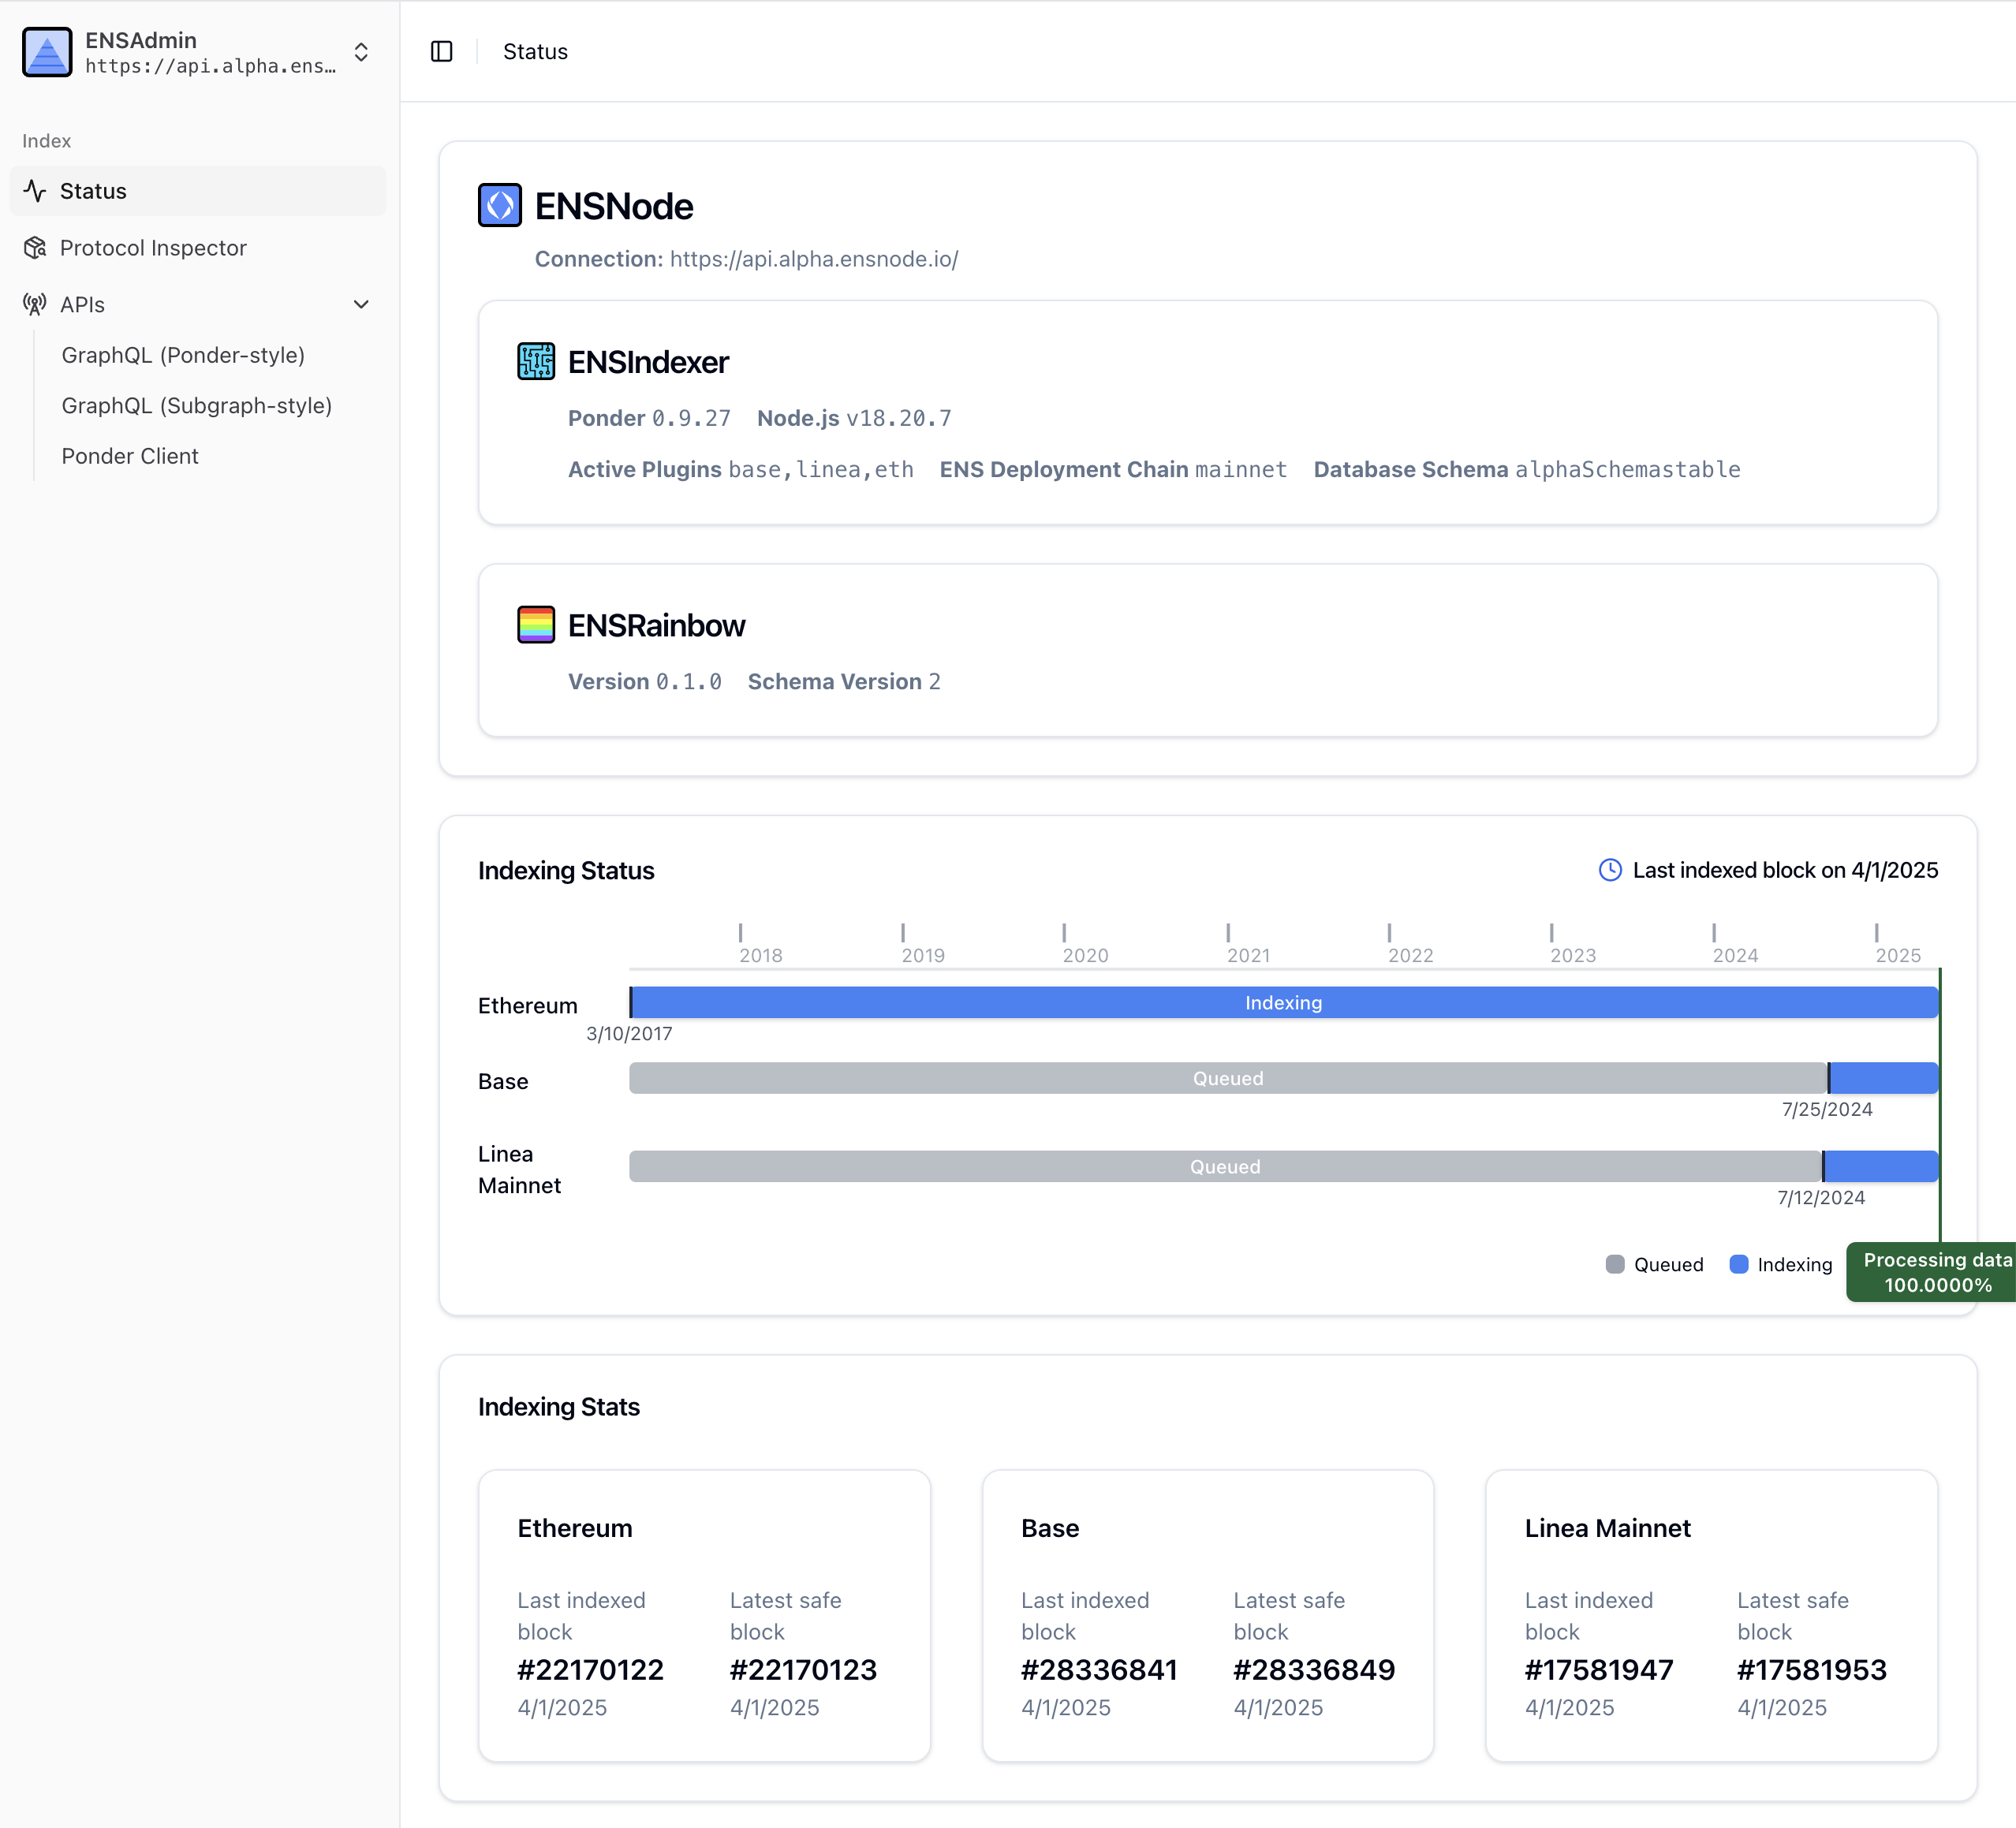Click the ENSRainbow Version 0.1.0 value
This screenshot has height=1828, width=2016.
pyautogui.click(x=689, y=681)
